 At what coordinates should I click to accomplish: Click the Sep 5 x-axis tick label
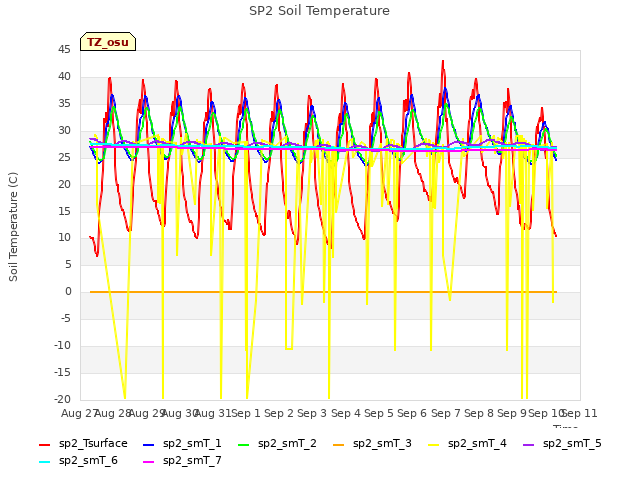tap(379, 413)
